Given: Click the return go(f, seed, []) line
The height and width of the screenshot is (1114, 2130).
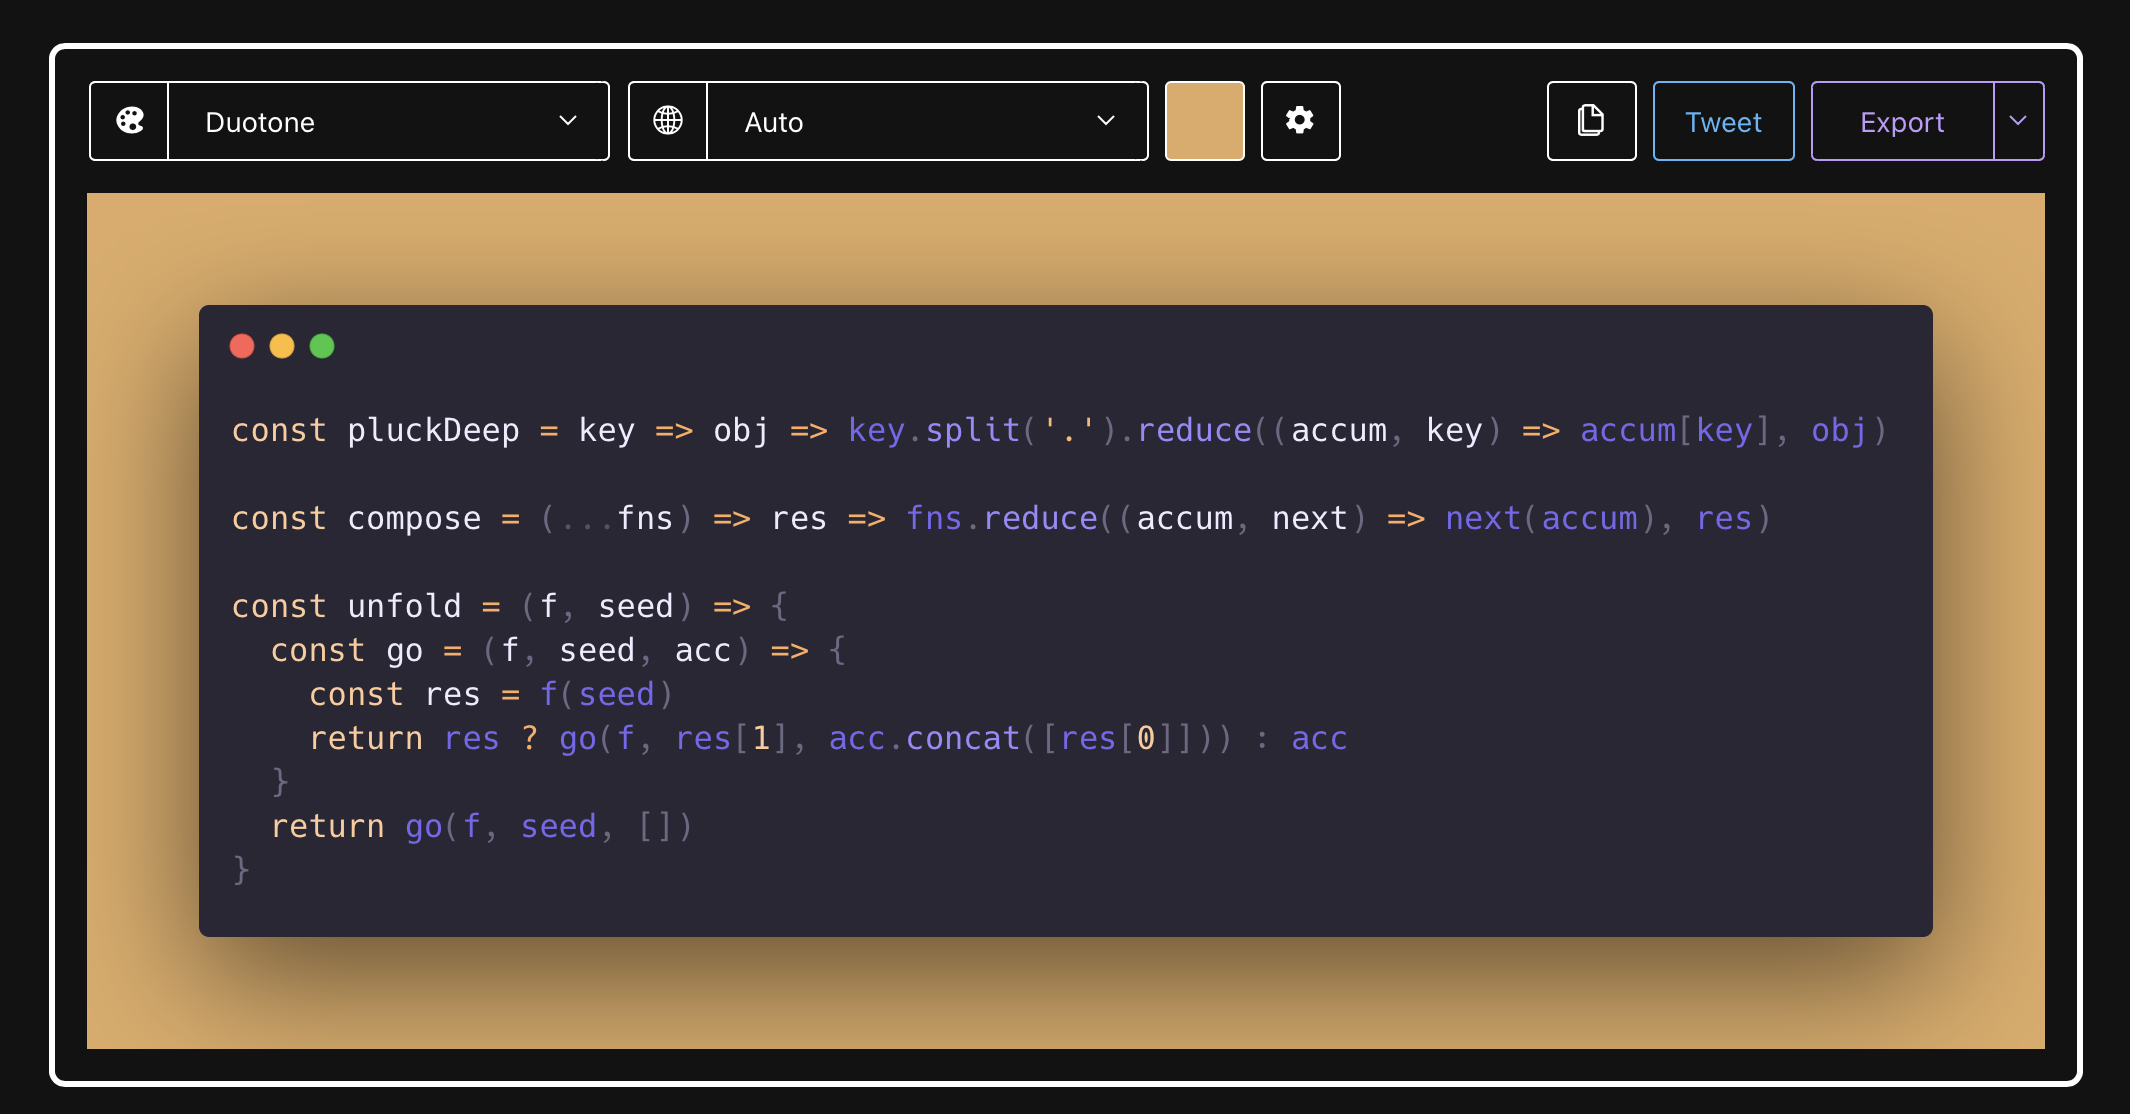Looking at the screenshot, I should (481, 827).
